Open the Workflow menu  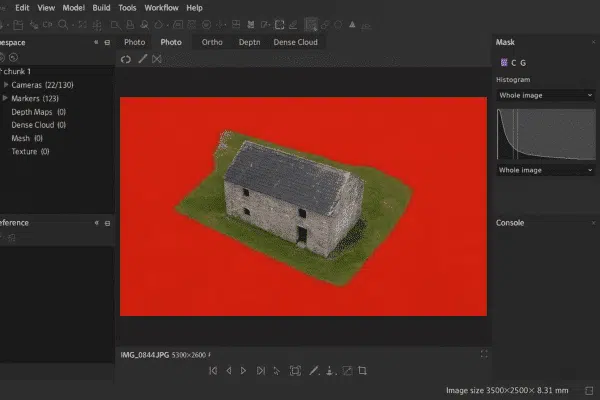tap(161, 7)
